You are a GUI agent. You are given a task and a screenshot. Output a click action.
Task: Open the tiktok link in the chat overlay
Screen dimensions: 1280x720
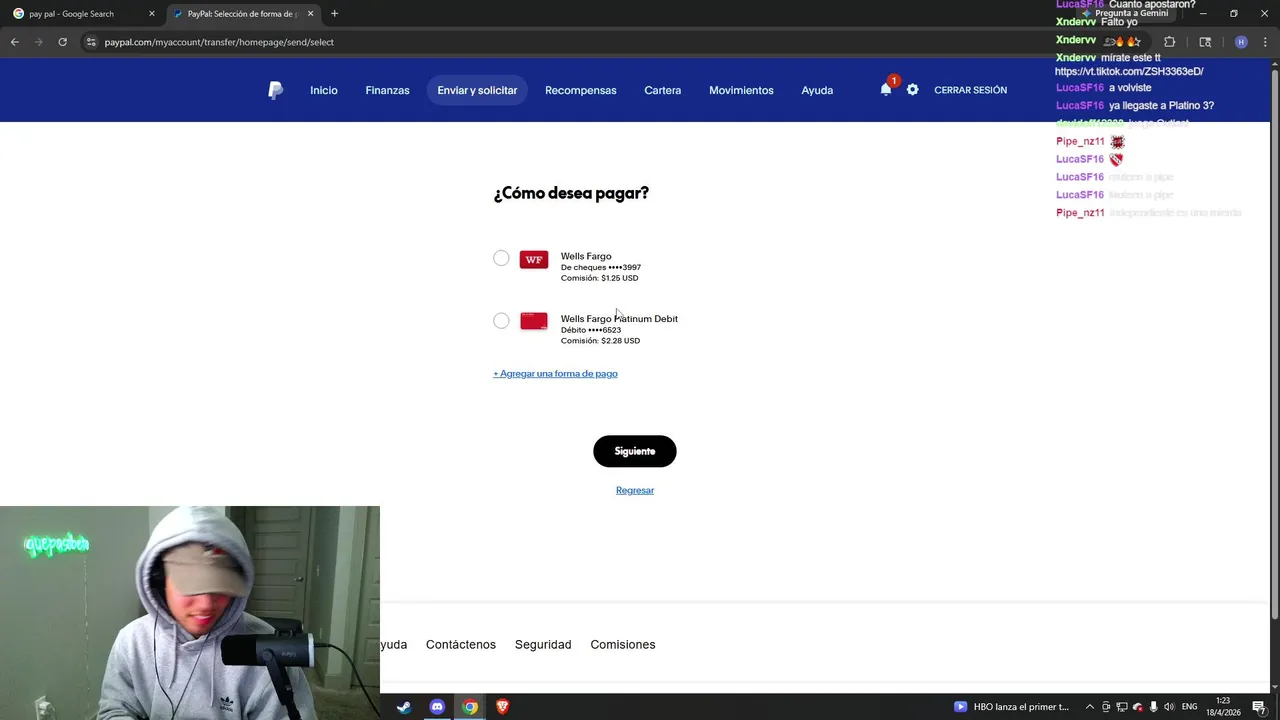pyautogui.click(x=1129, y=72)
